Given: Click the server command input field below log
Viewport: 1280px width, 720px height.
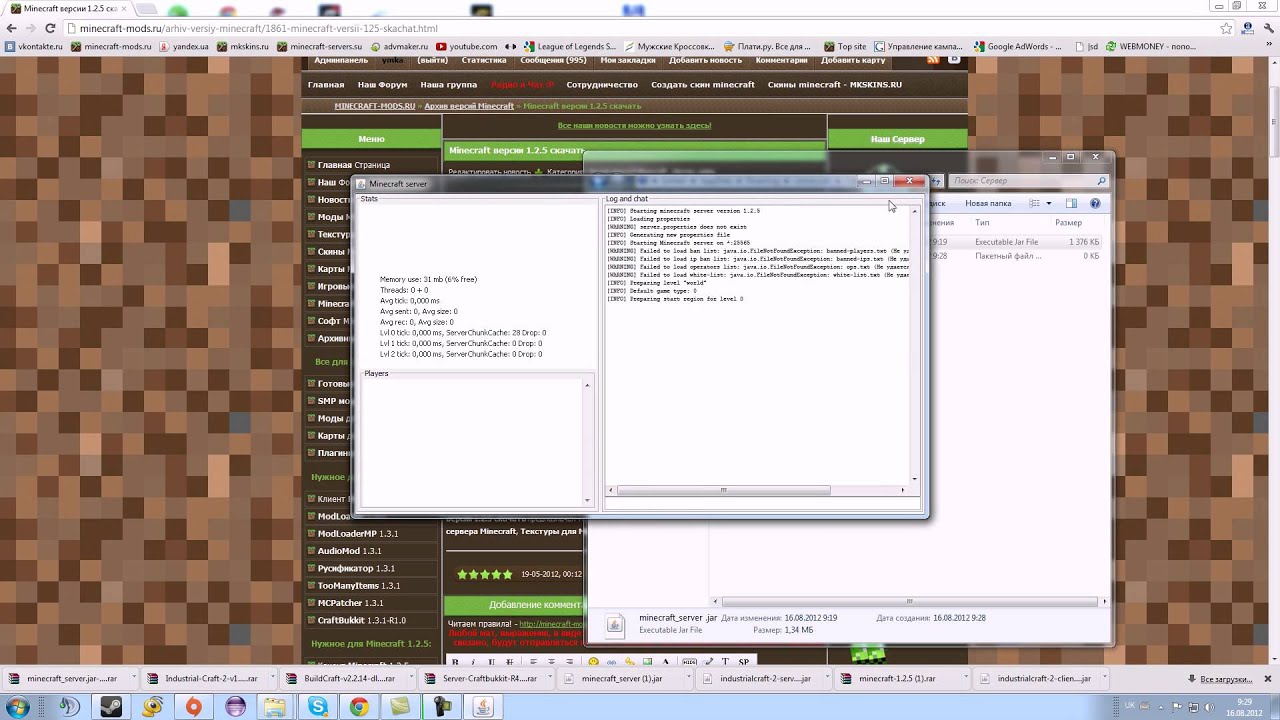Looking at the screenshot, I should tap(762, 503).
